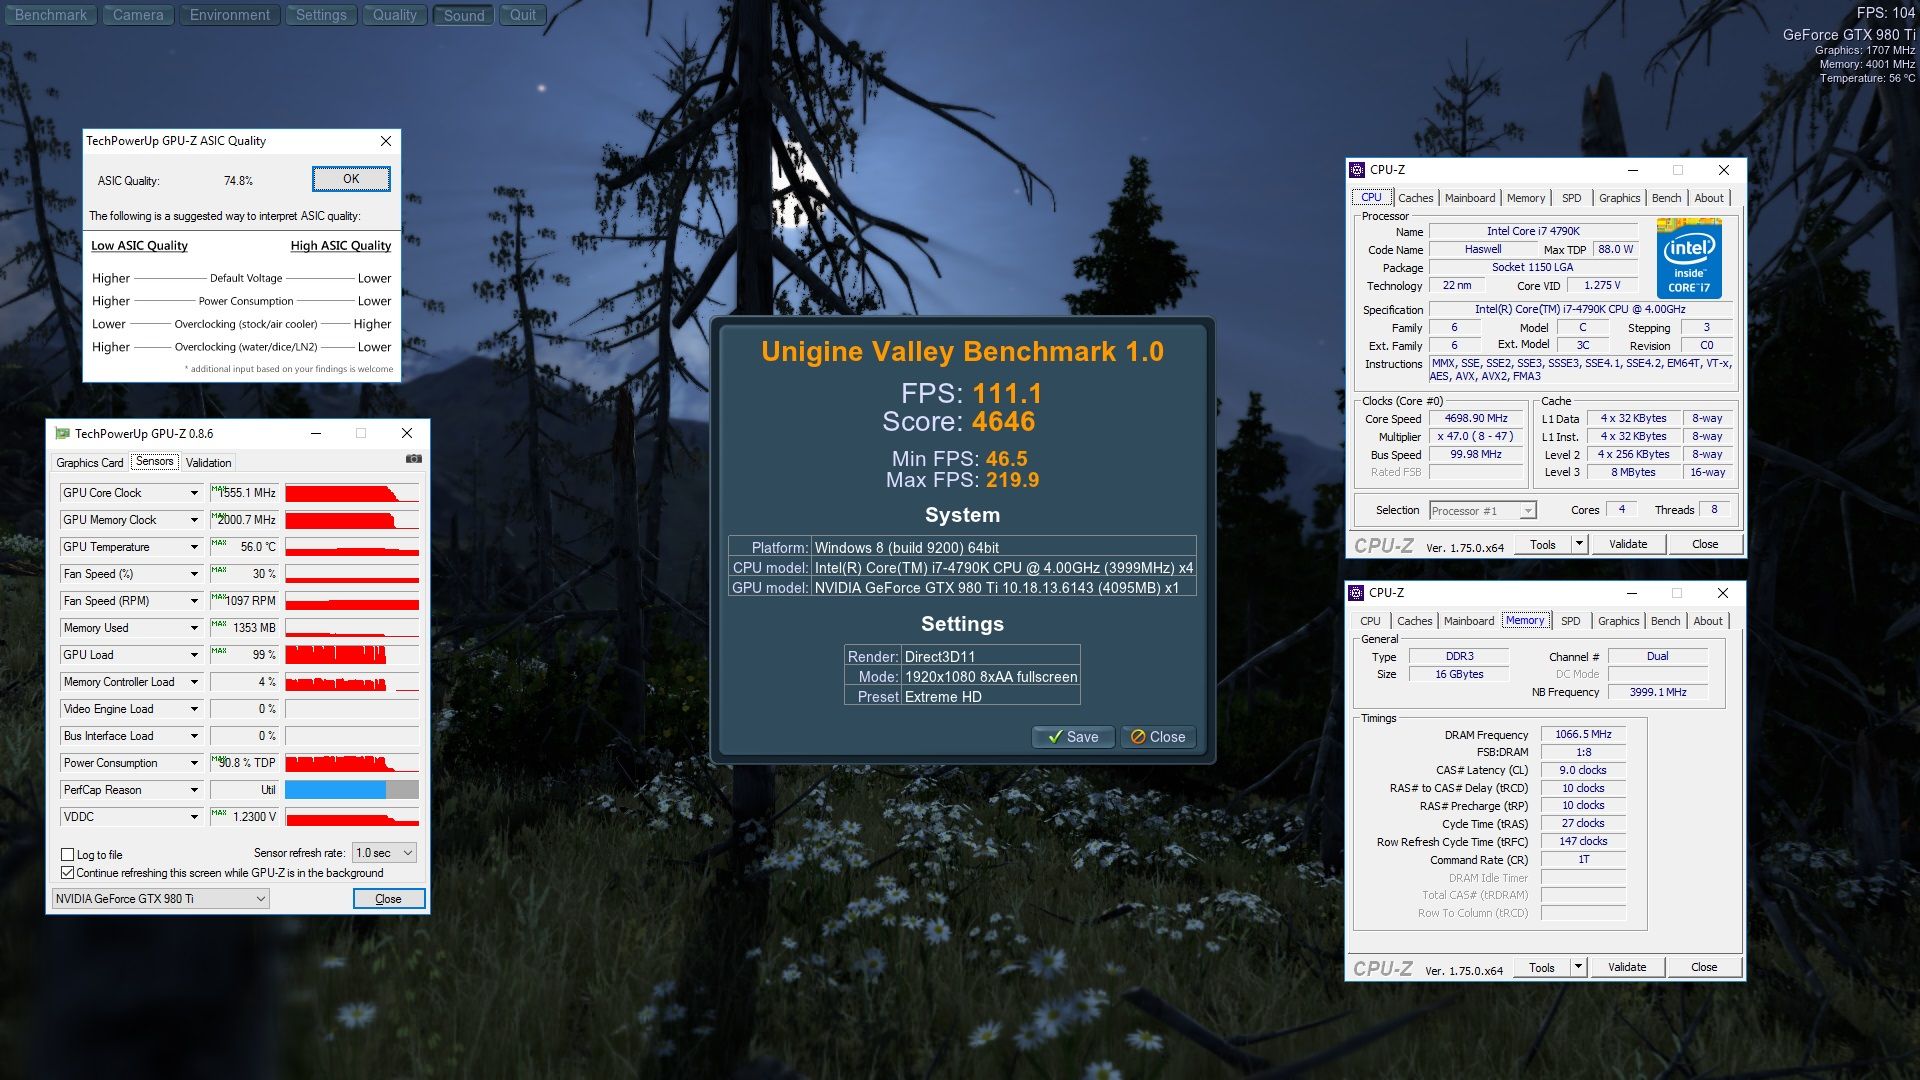Expand GPU Temperature sensor dropdown

click(194, 547)
